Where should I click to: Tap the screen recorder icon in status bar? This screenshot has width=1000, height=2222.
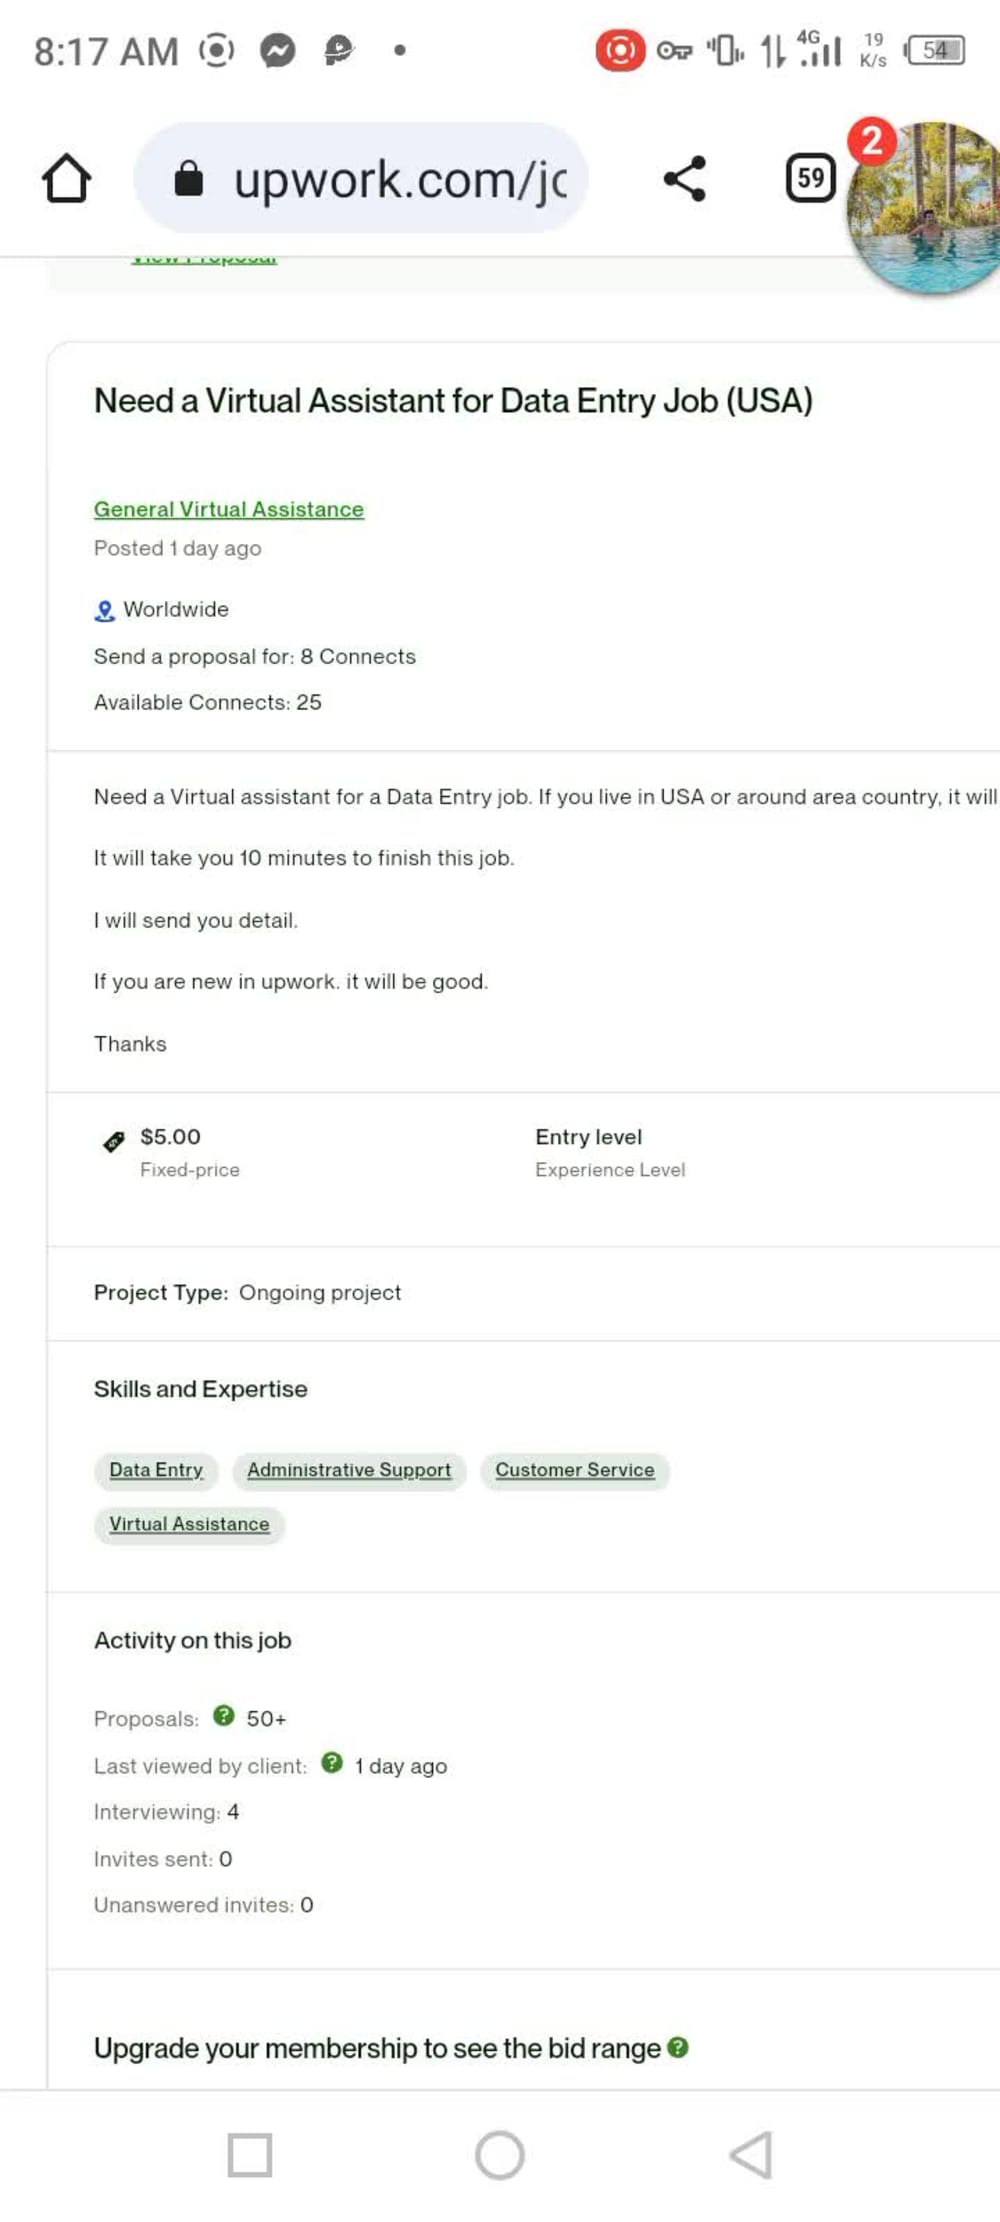[x=620, y=50]
